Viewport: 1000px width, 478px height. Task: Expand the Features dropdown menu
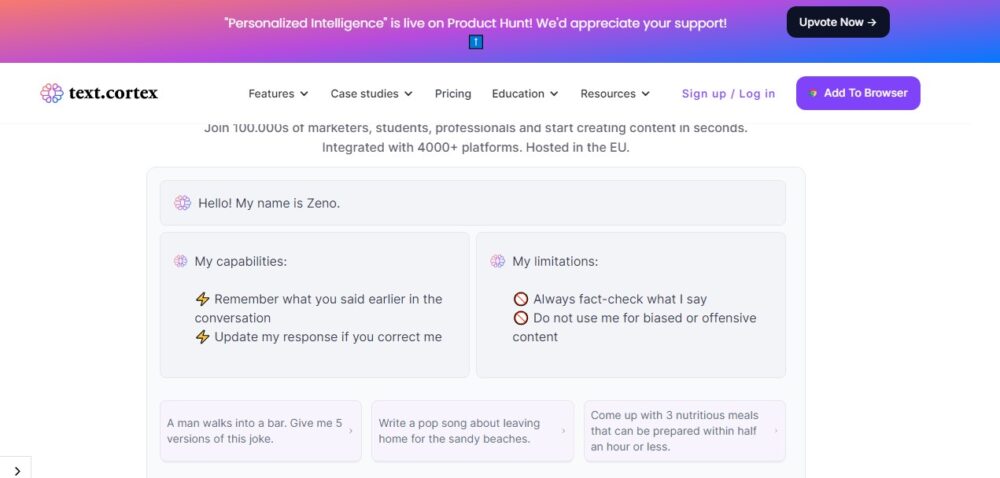pyautogui.click(x=278, y=94)
